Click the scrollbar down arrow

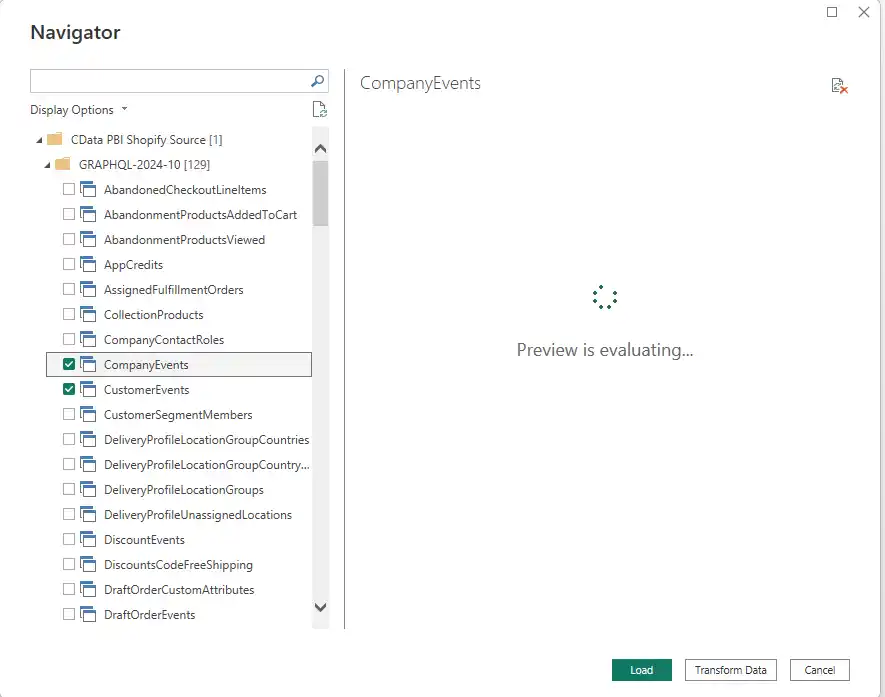tap(320, 606)
